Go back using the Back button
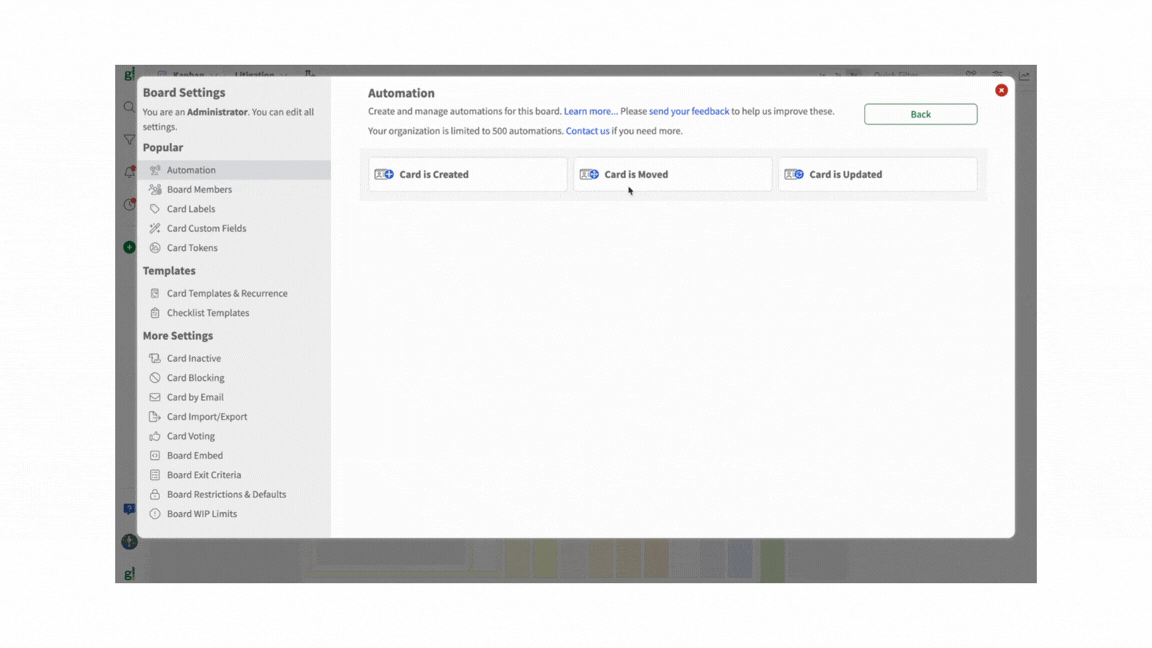 [921, 114]
